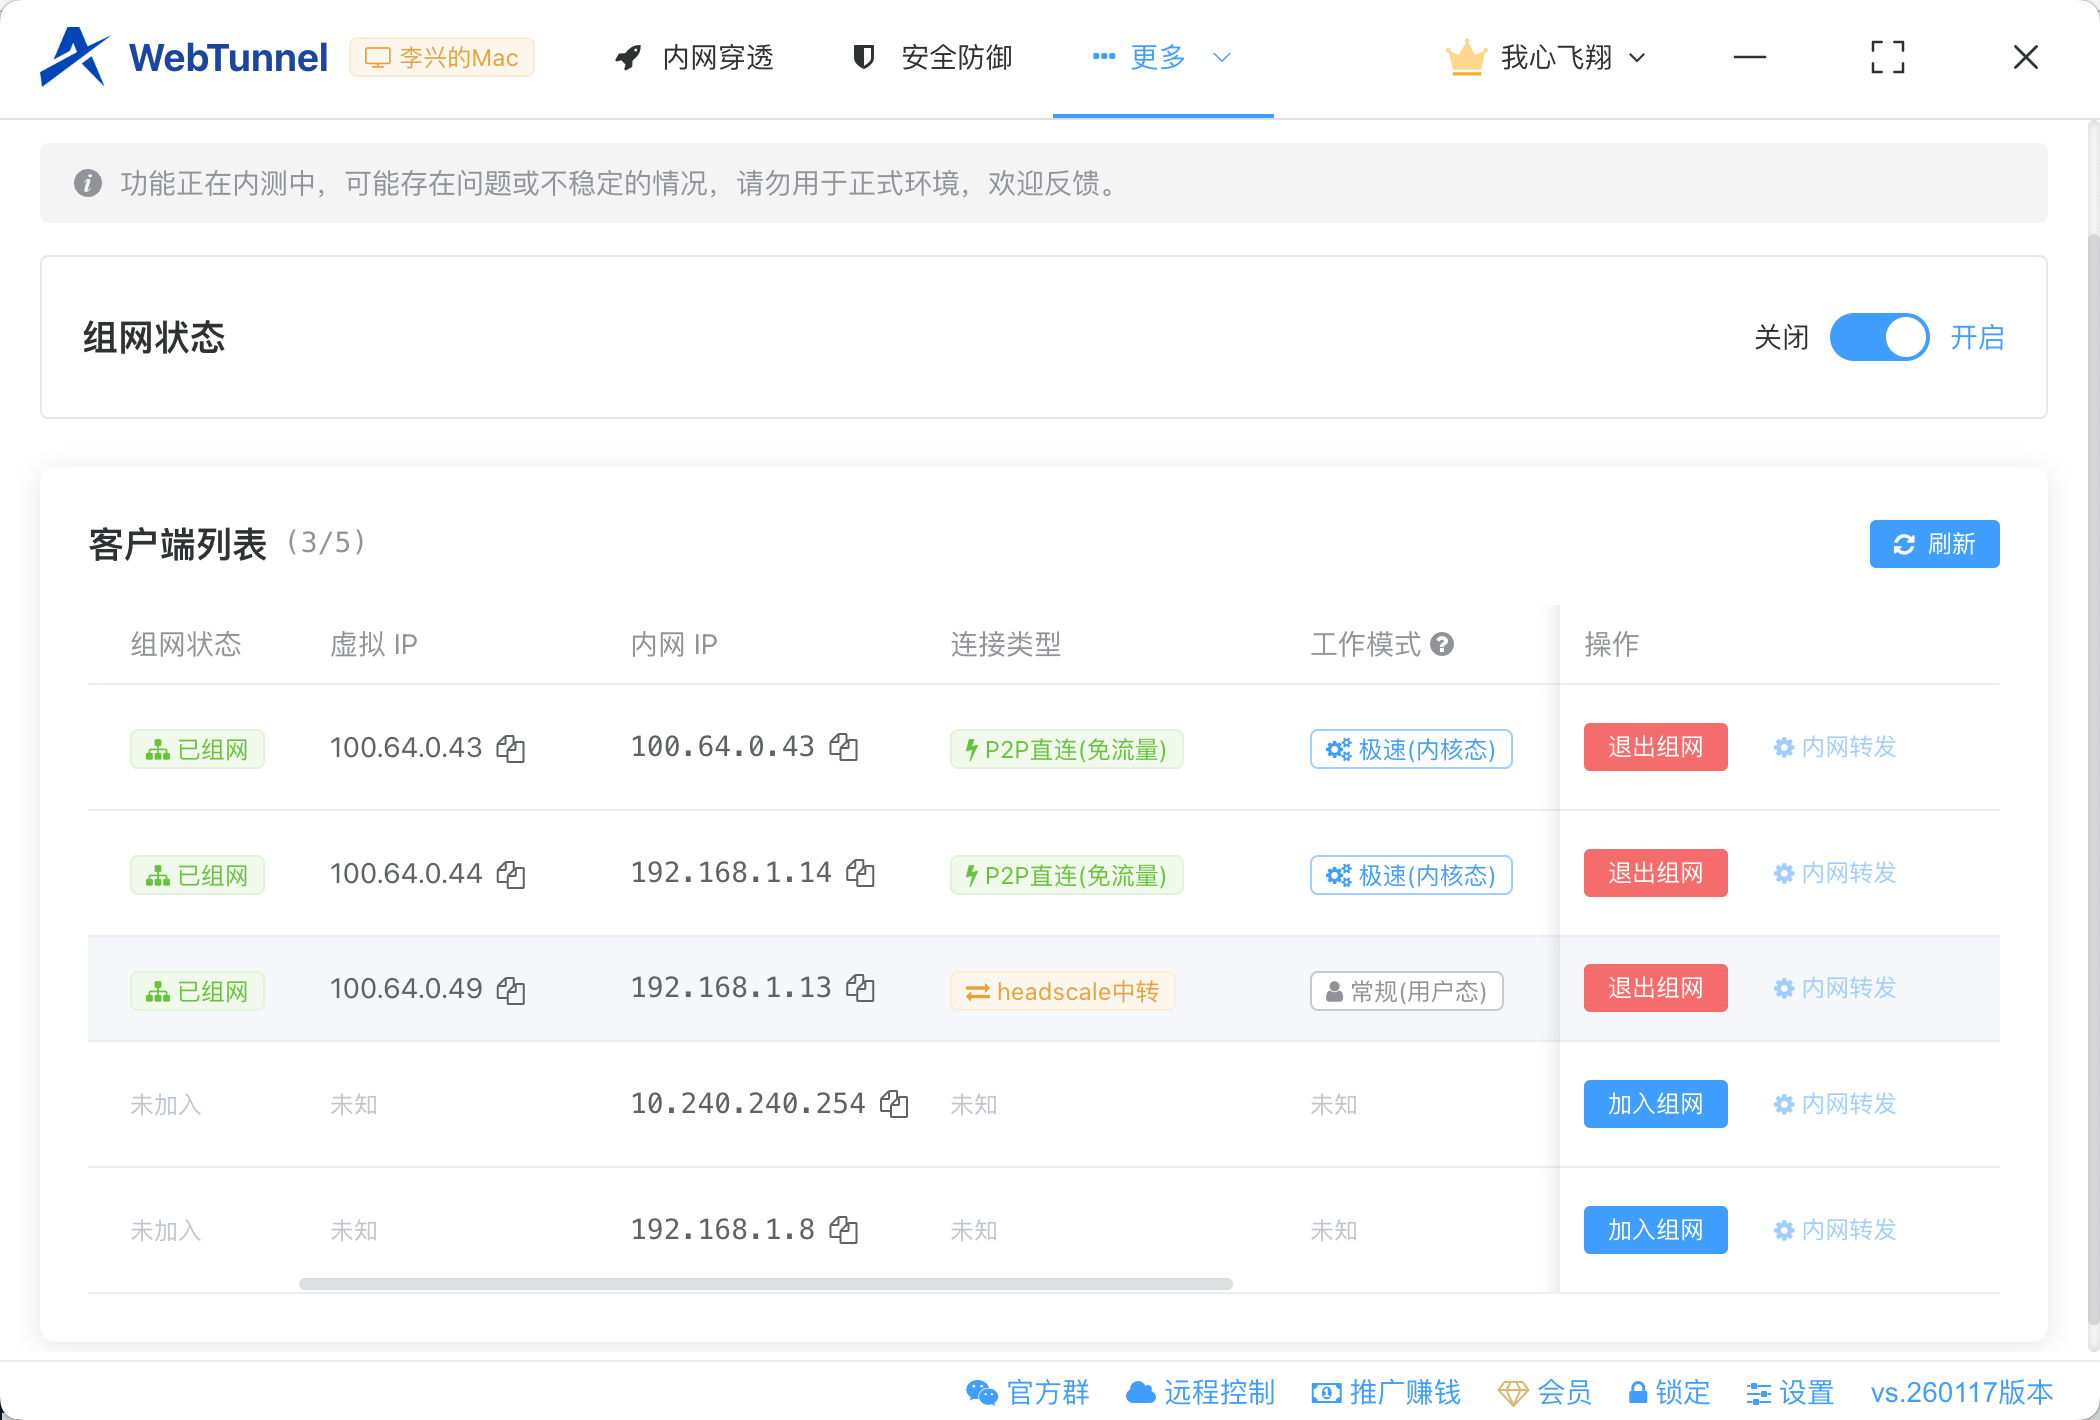The width and height of the screenshot is (2100, 1420).
Task: Open the 安全防御 section
Action: pyautogui.click(x=928, y=57)
